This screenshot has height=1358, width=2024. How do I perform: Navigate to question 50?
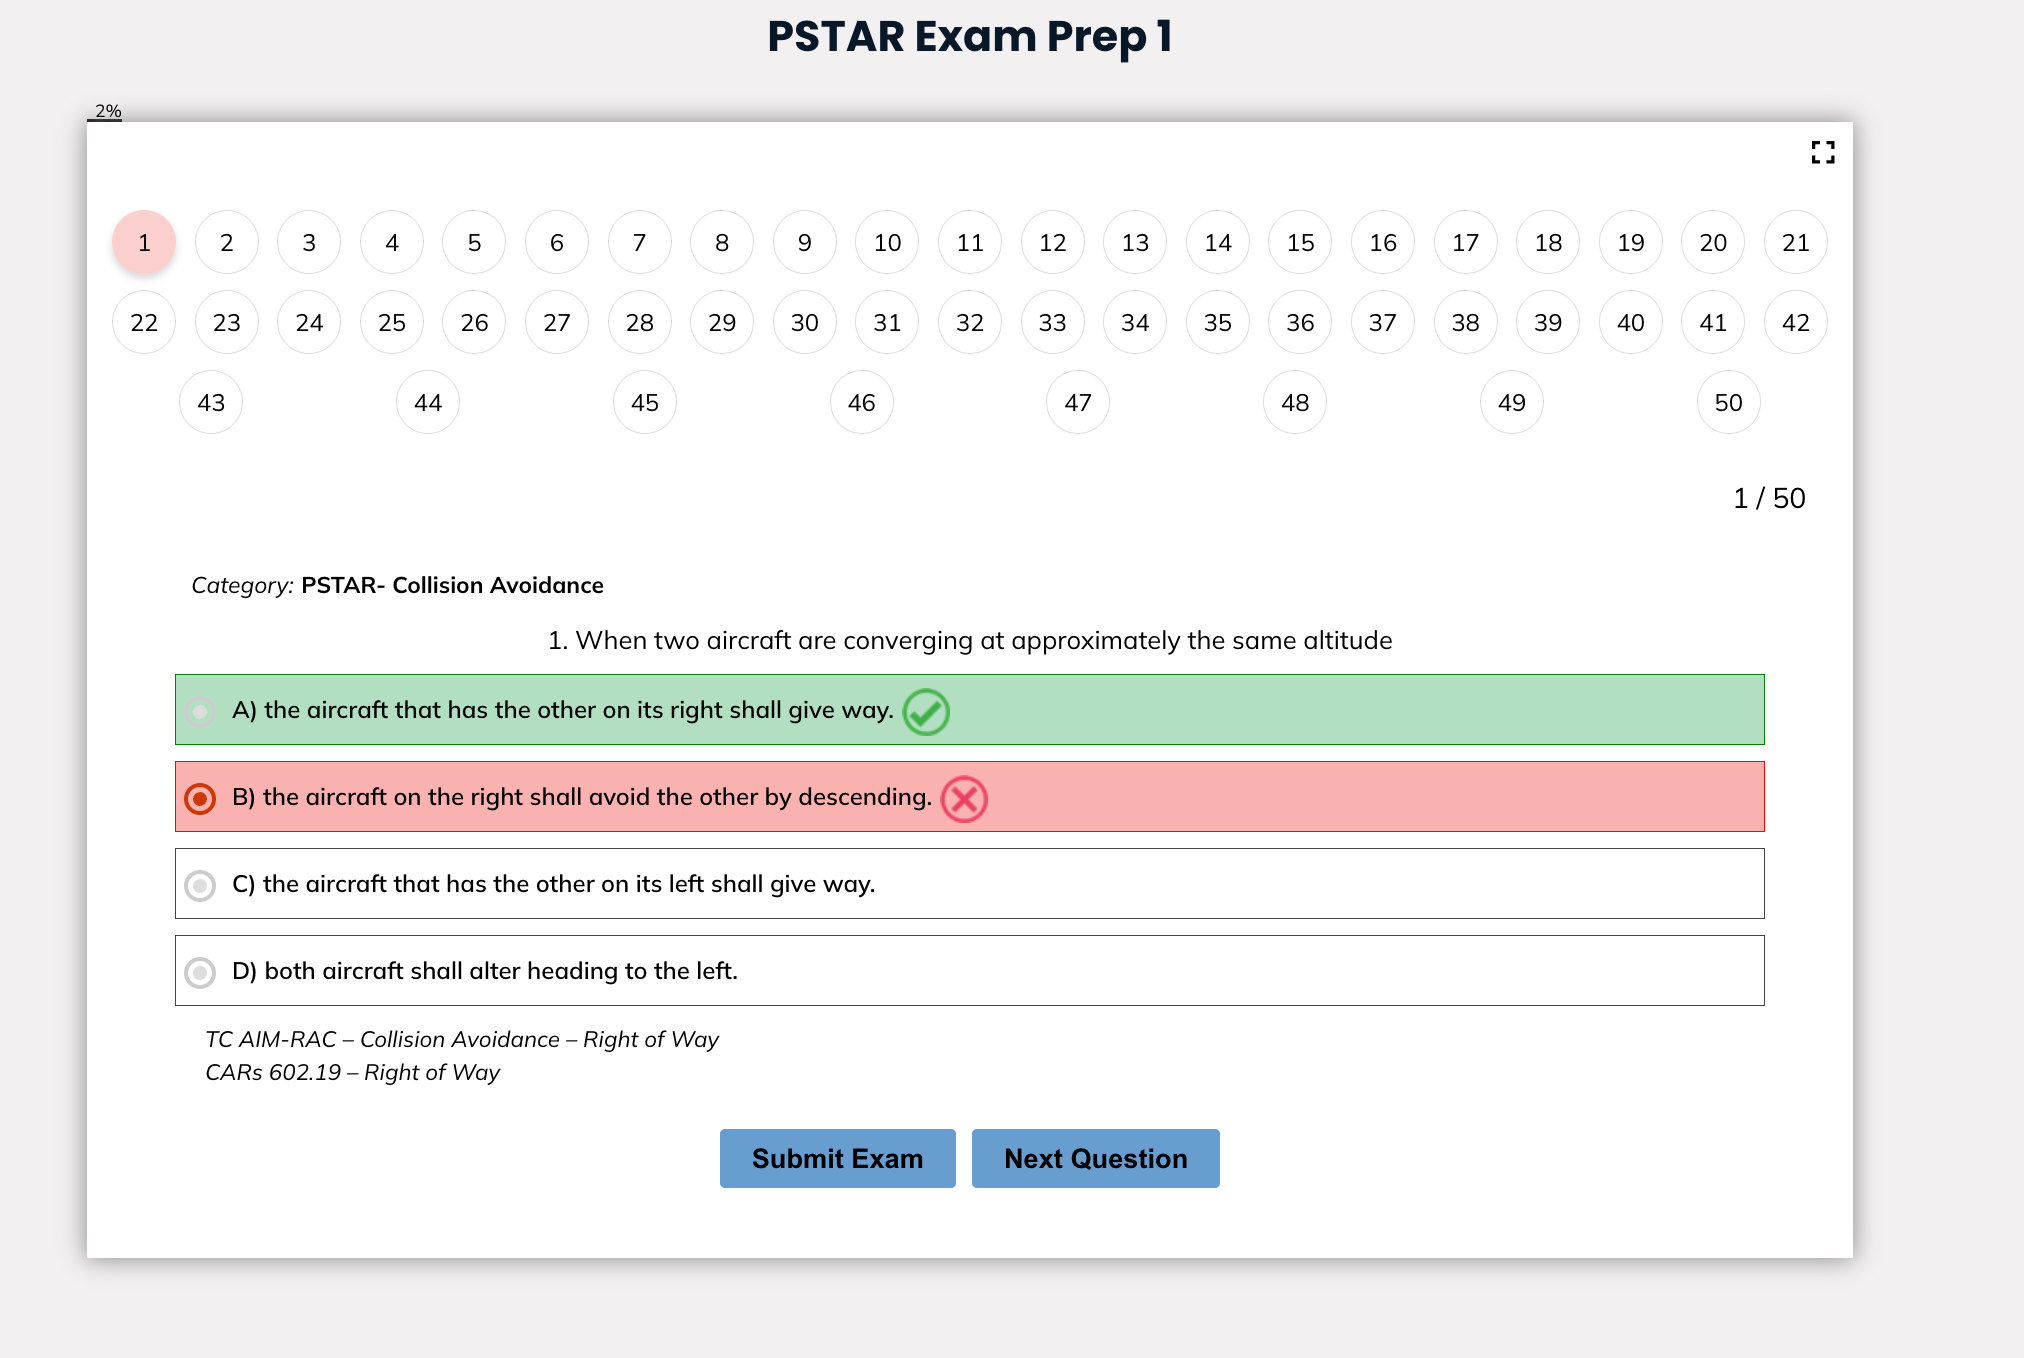(1728, 402)
